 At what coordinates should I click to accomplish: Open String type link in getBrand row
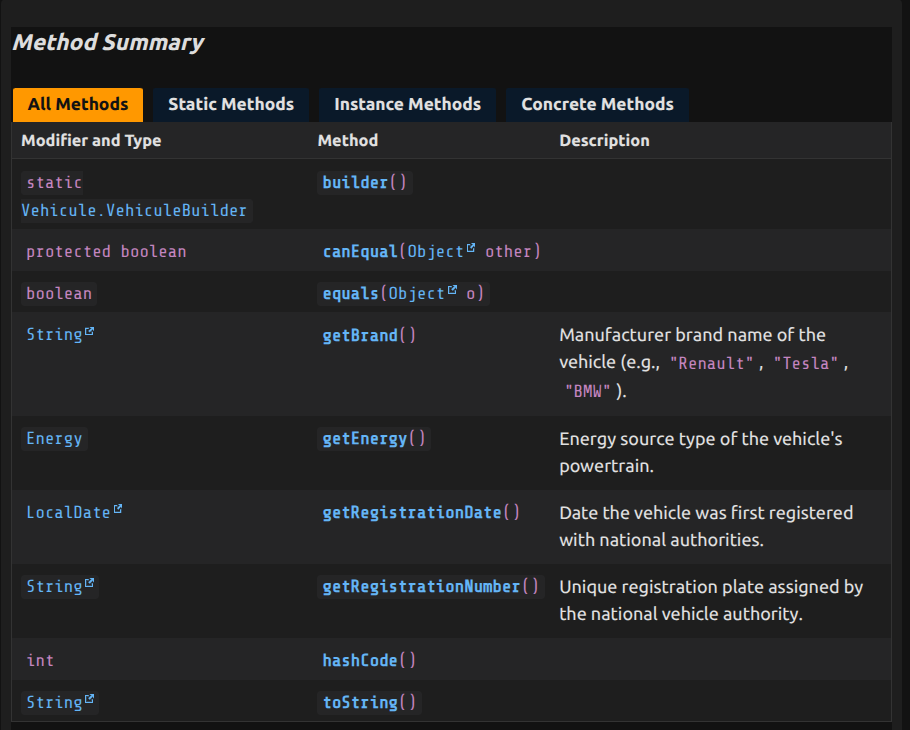click(54, 335)
